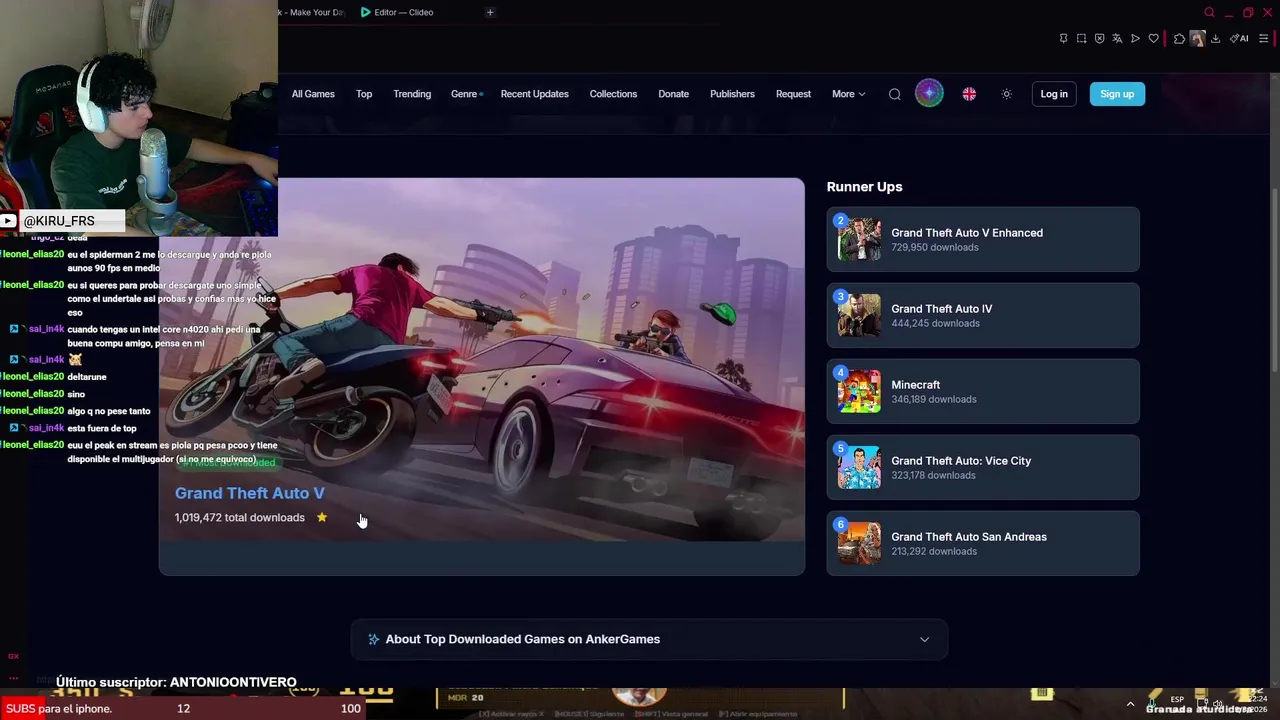Screen dimensions: 1280x720
Task: Click the Request nav link
Action: 793,94
